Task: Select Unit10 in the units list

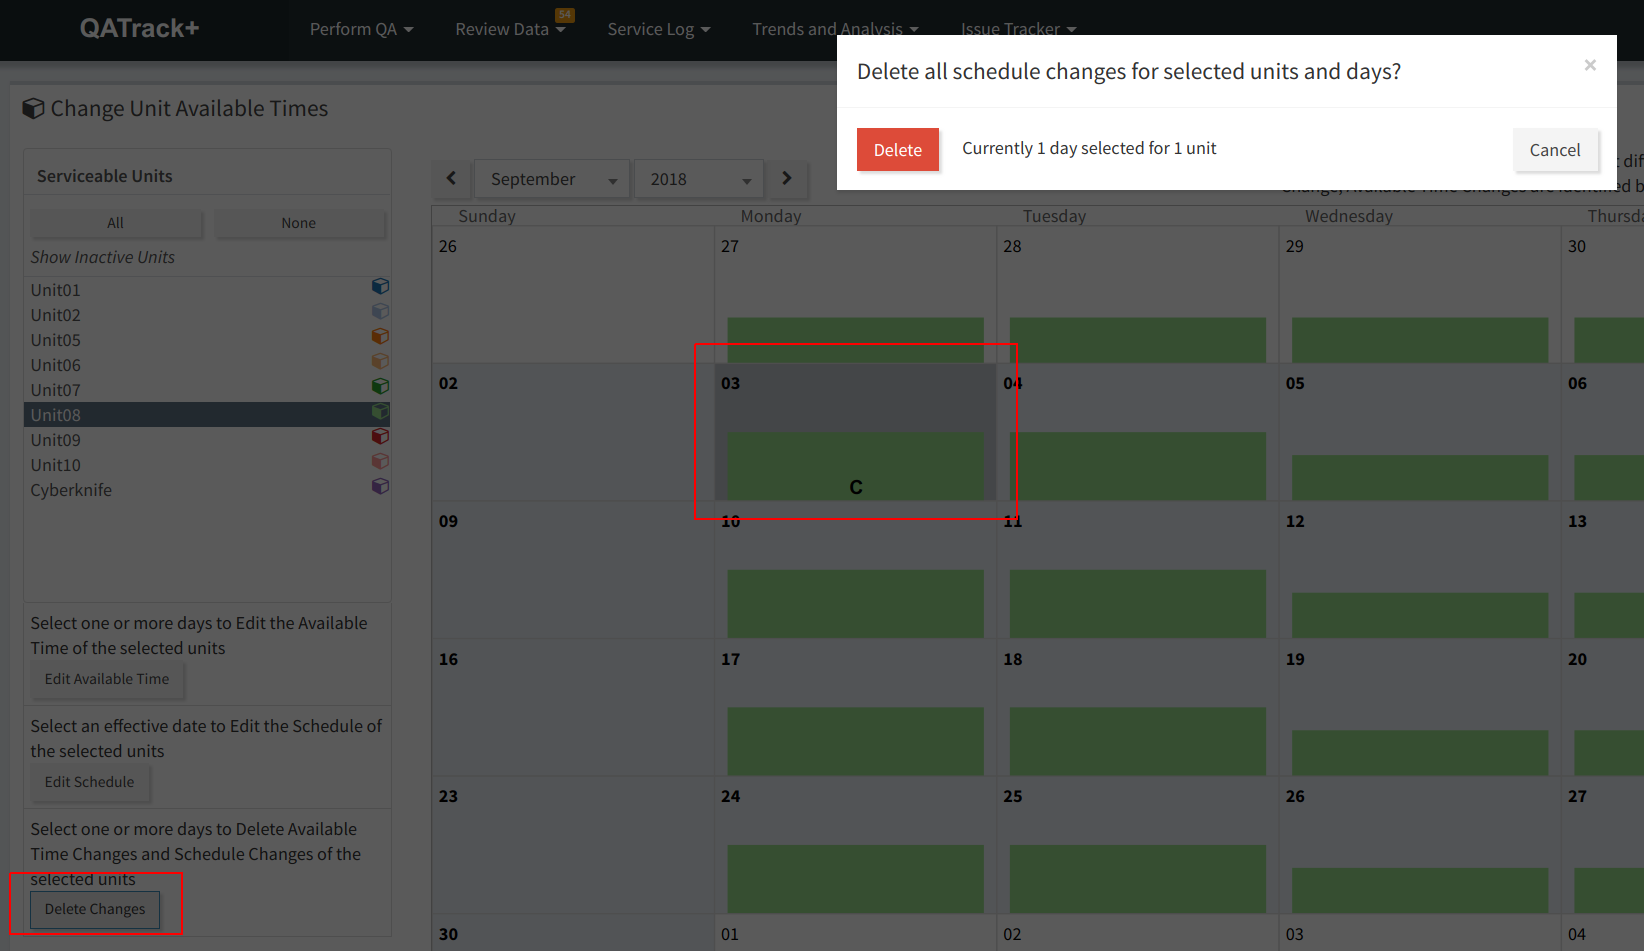Action: (207, 465)
